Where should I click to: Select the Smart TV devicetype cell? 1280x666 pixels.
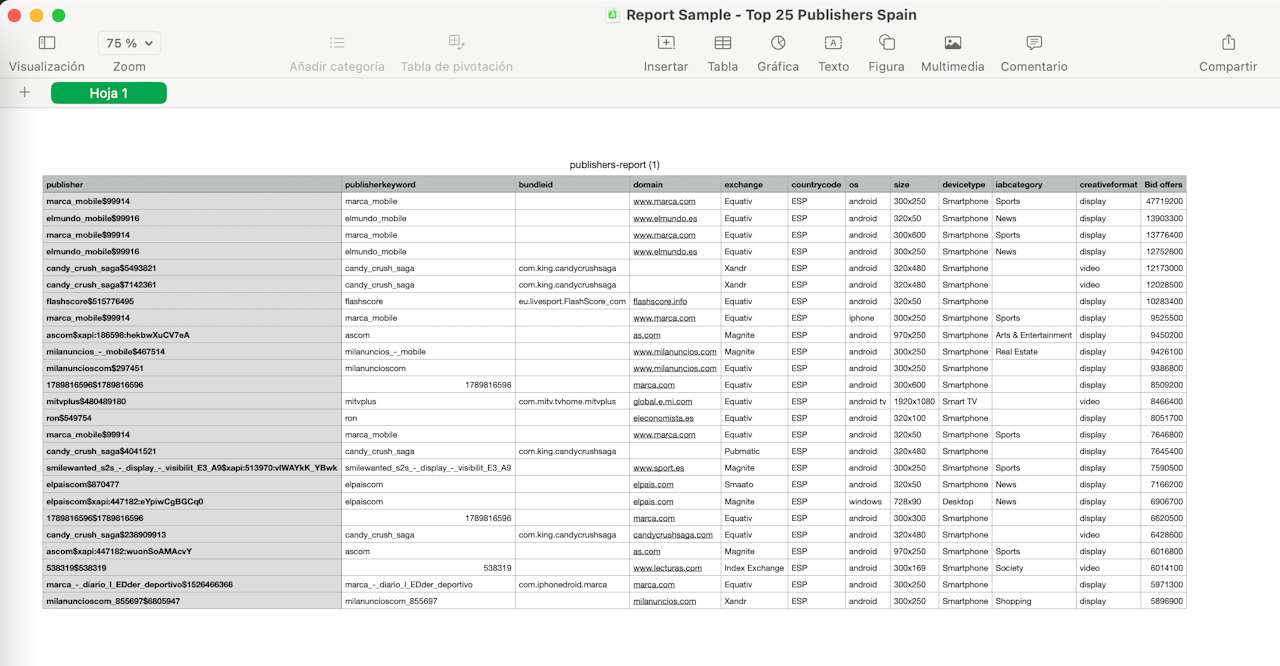click(965, 401)
